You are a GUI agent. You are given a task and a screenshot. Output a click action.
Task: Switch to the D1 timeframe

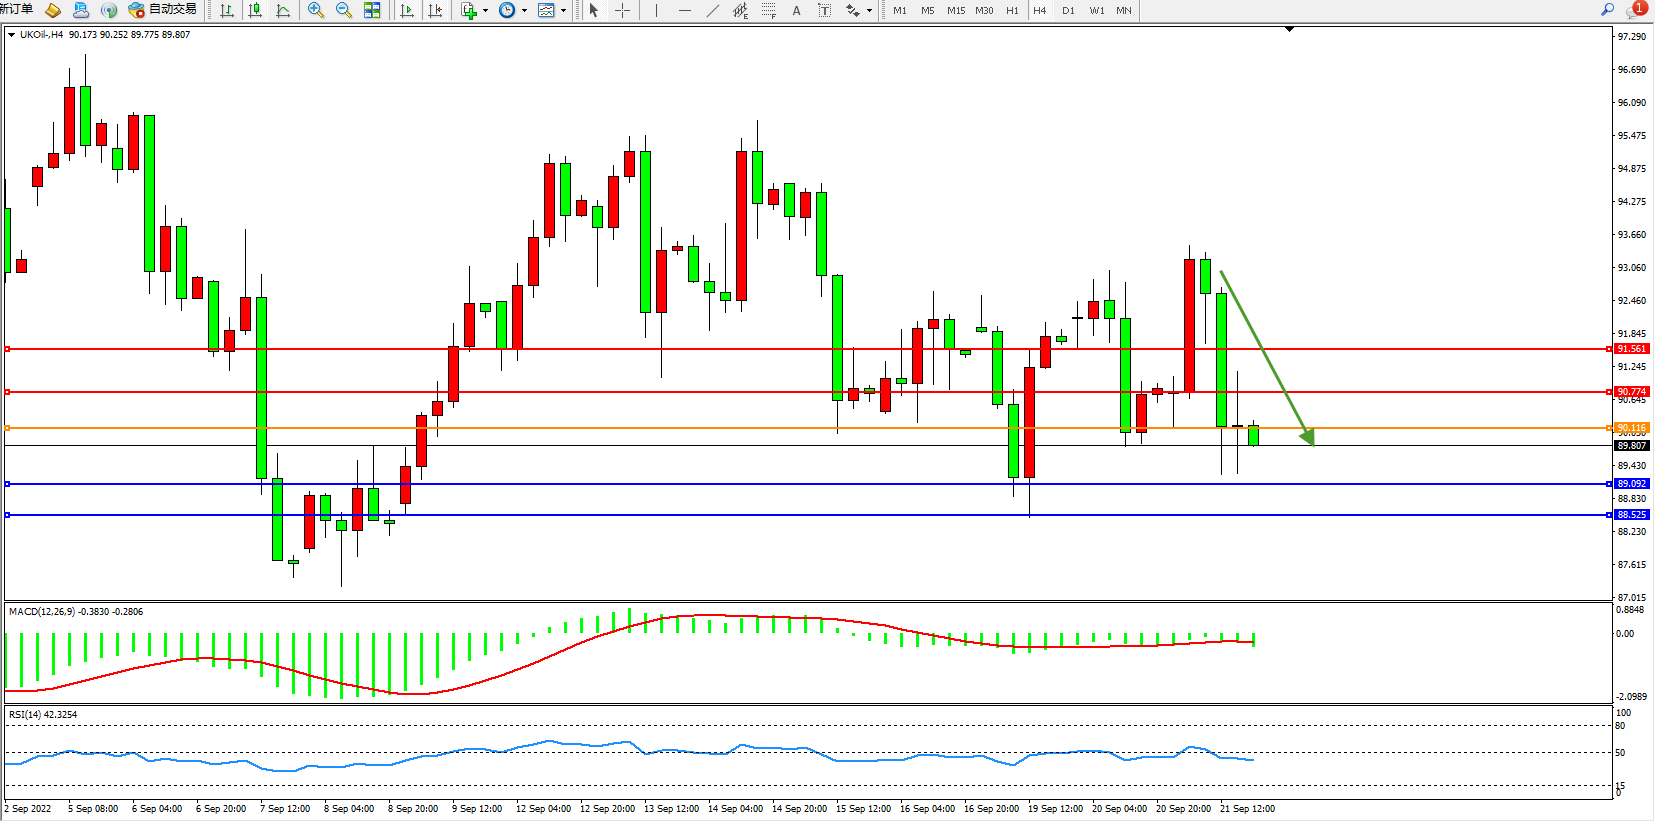(1068, 10)
